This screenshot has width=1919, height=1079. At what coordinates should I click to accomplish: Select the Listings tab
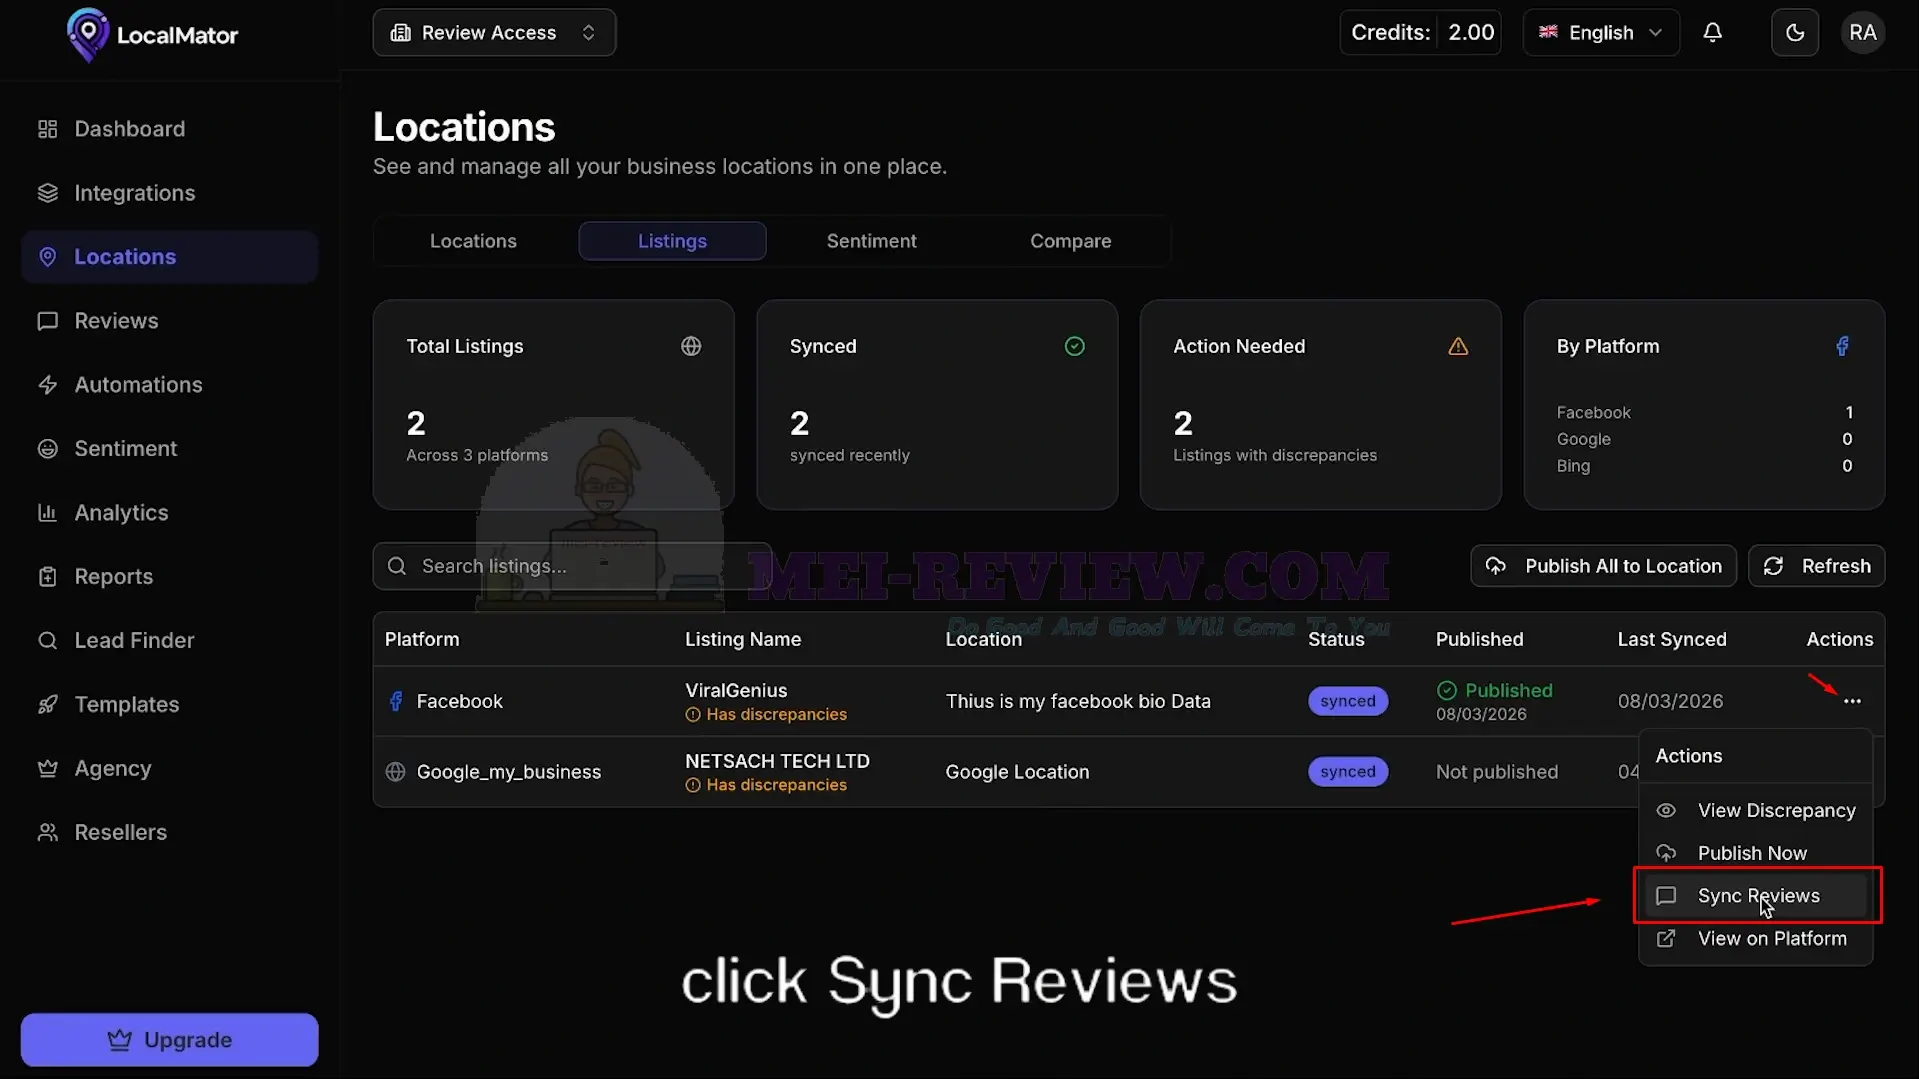[672, 241]
